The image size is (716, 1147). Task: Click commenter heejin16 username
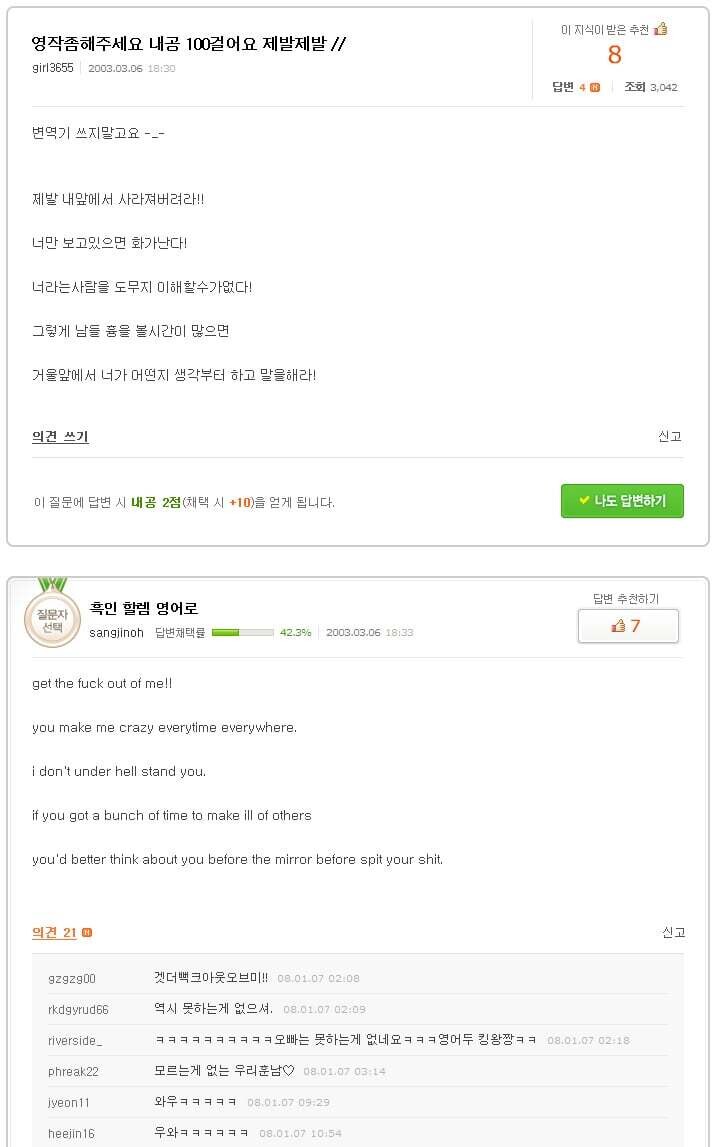coord(71,1134)
